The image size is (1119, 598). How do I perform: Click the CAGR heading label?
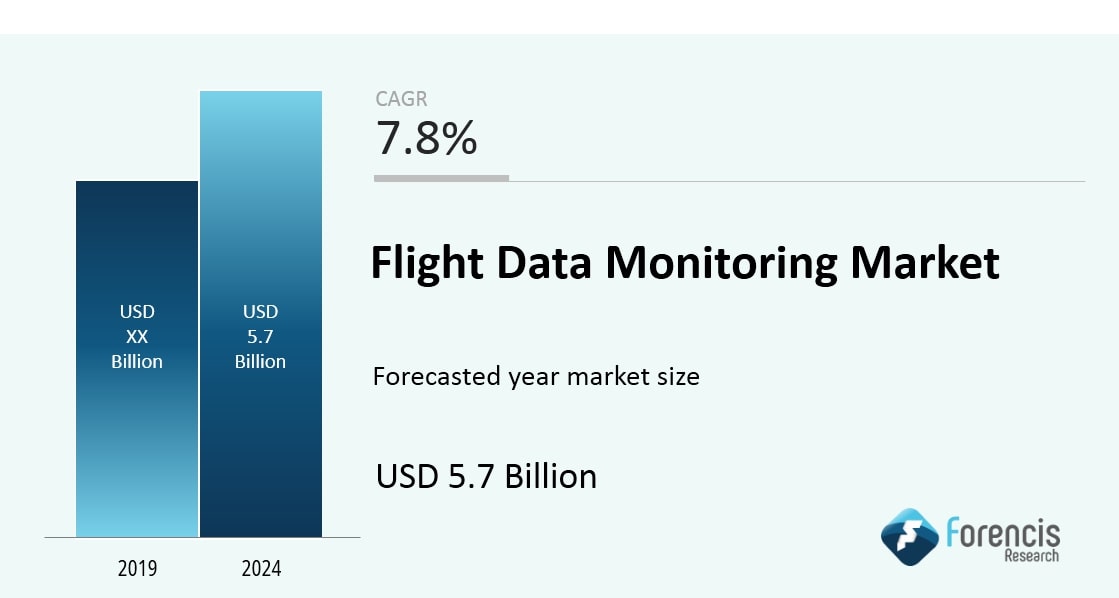403,99
